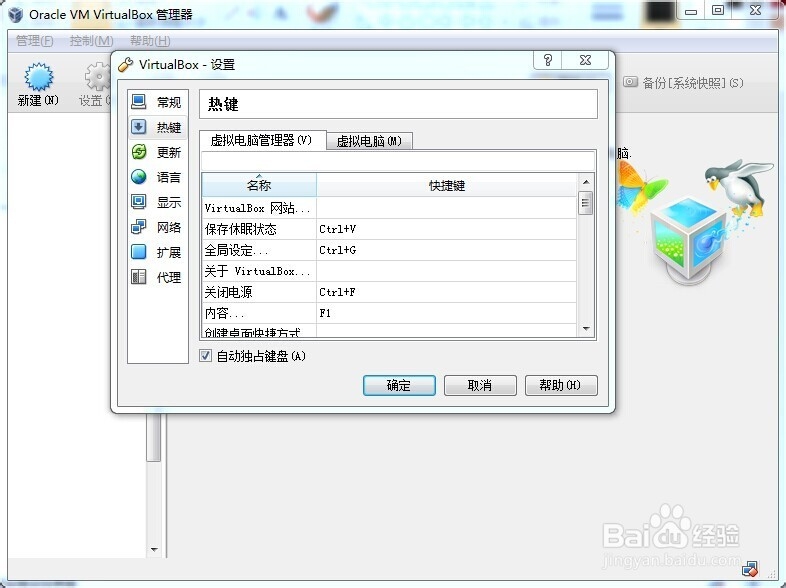
Task: Select the 扩展 (Extensions) blue square icon
Action: pyautogui.click(x=138, y=252)
